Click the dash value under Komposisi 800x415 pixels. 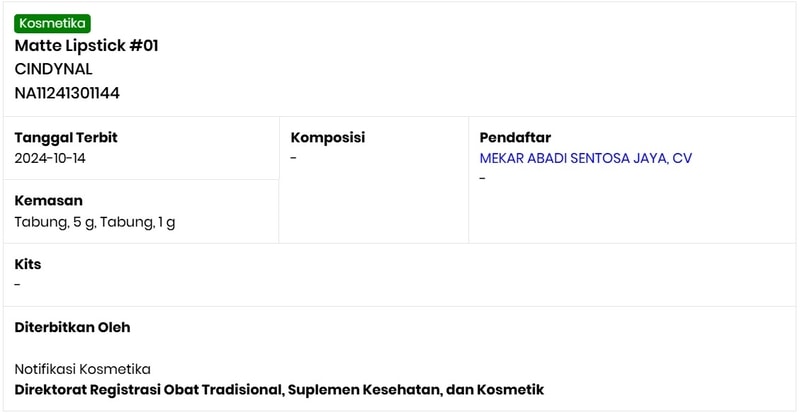pos(294,158)
